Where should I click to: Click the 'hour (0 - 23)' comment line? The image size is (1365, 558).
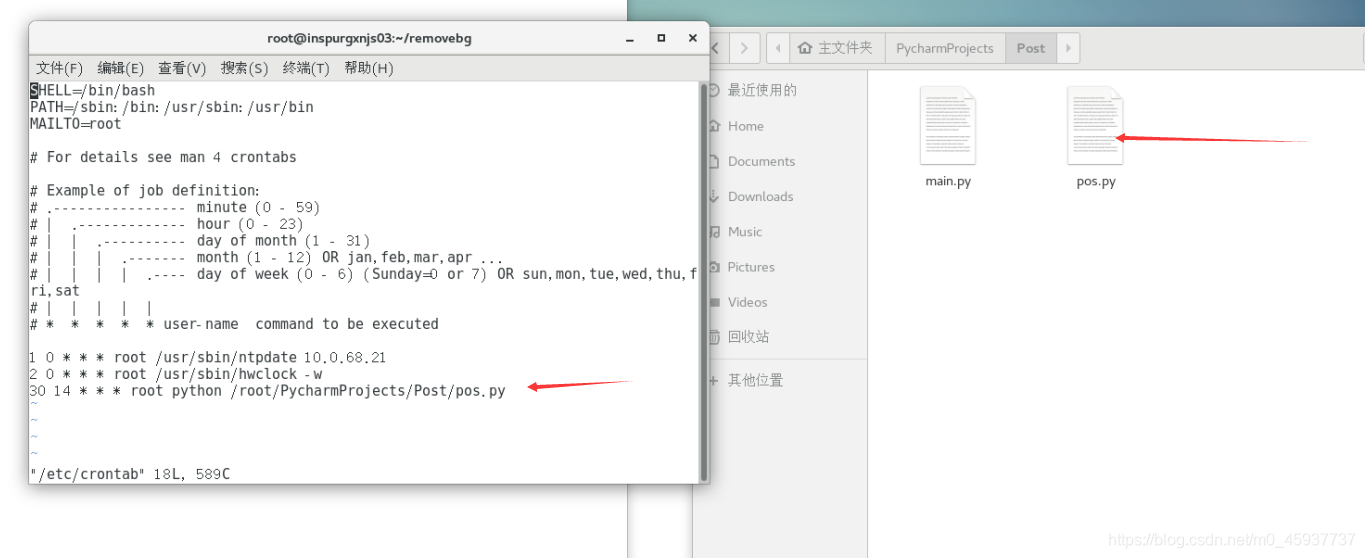[x=166, y=224]
